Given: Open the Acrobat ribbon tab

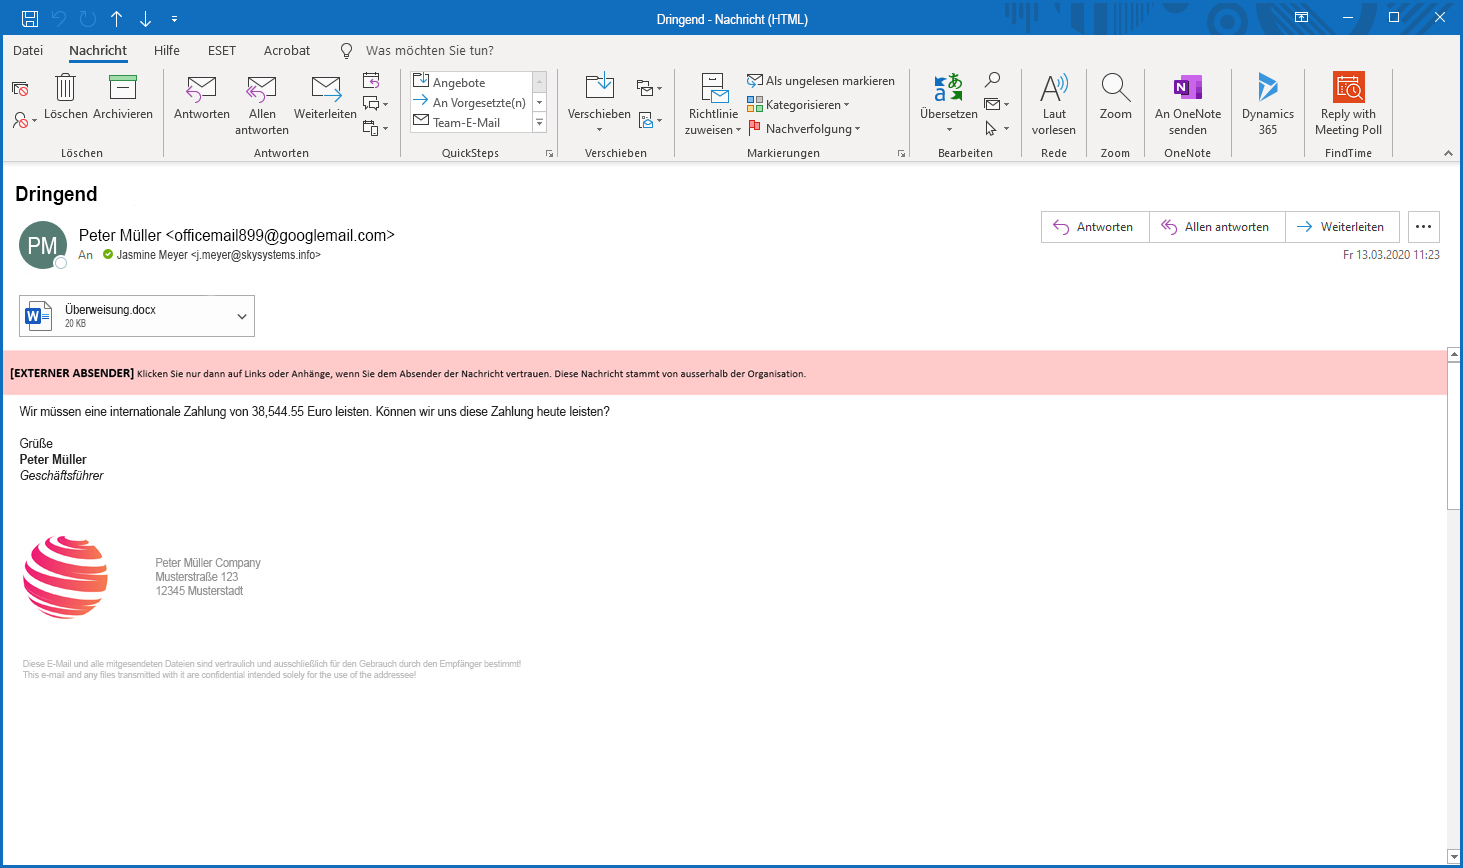Looking at the screenshot, I should (x=287, y=50).
